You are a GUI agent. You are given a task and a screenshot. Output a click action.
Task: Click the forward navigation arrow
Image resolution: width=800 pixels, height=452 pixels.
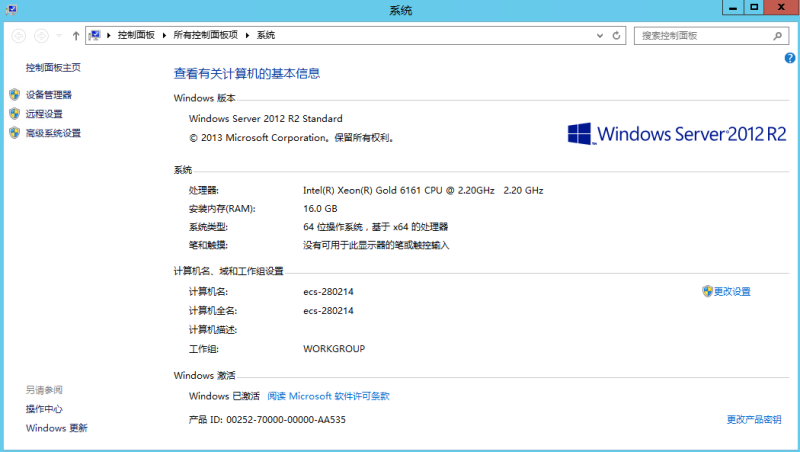point(41,35)
